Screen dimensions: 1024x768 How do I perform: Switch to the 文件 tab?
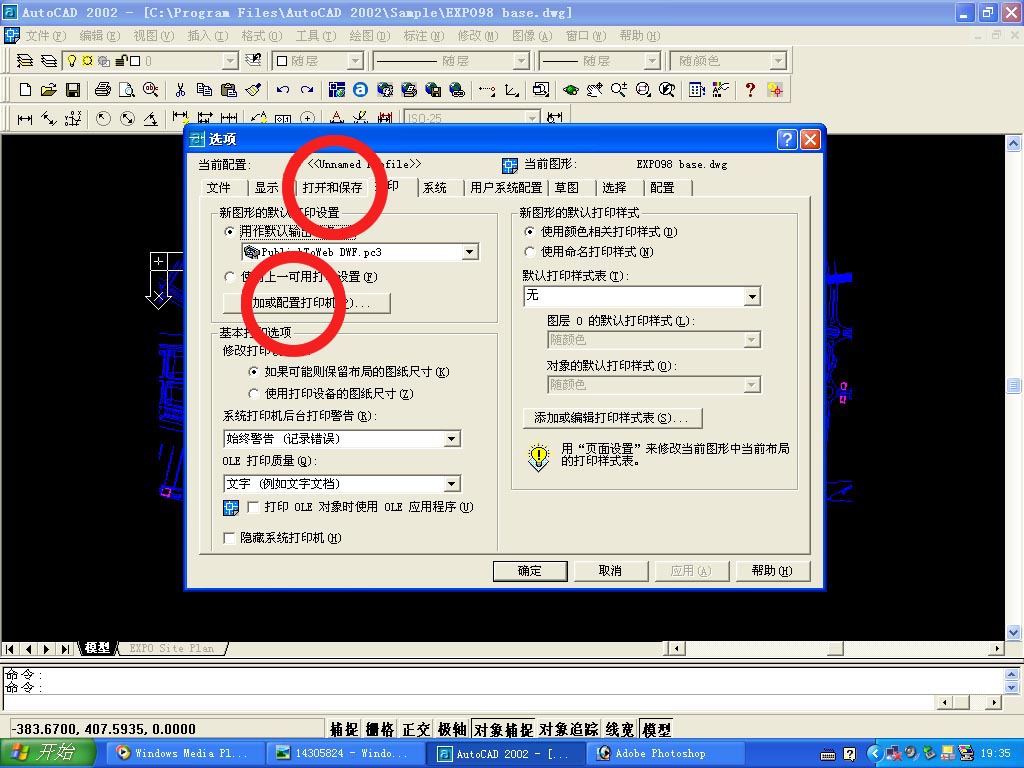coord(218,187)
